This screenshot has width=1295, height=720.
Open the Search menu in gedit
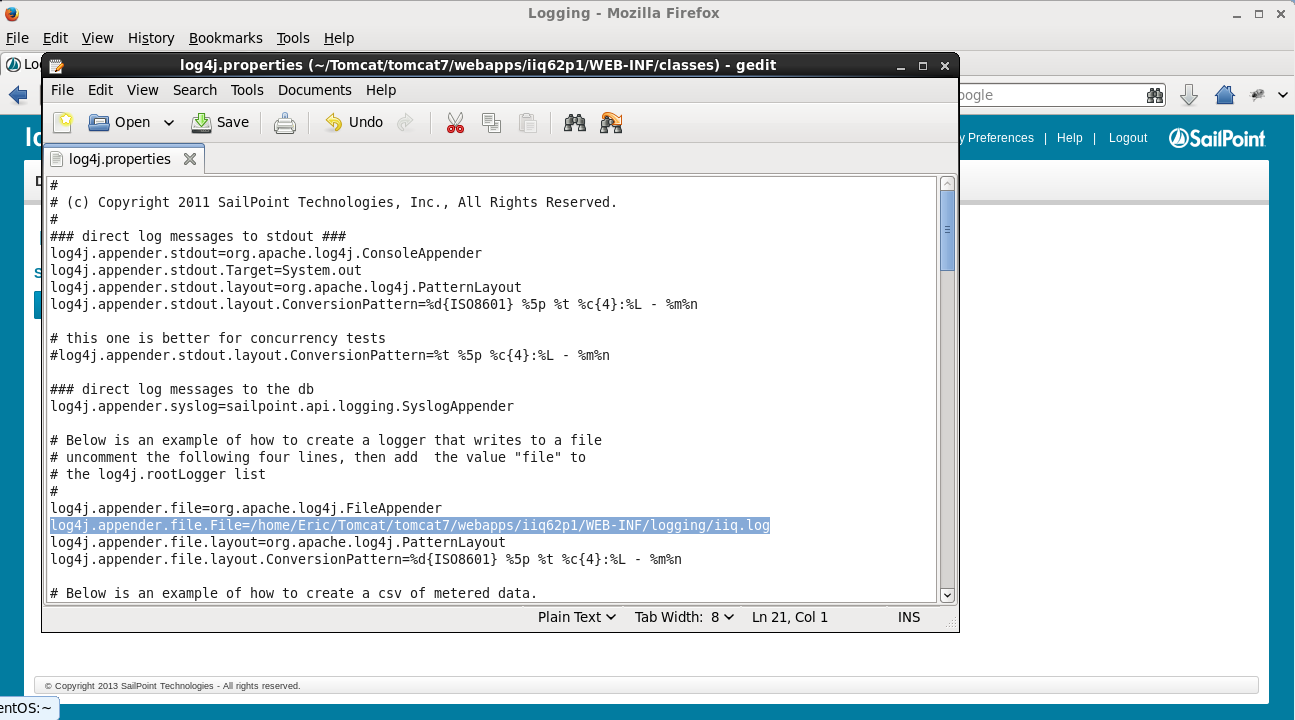click(x=194, y=90)
